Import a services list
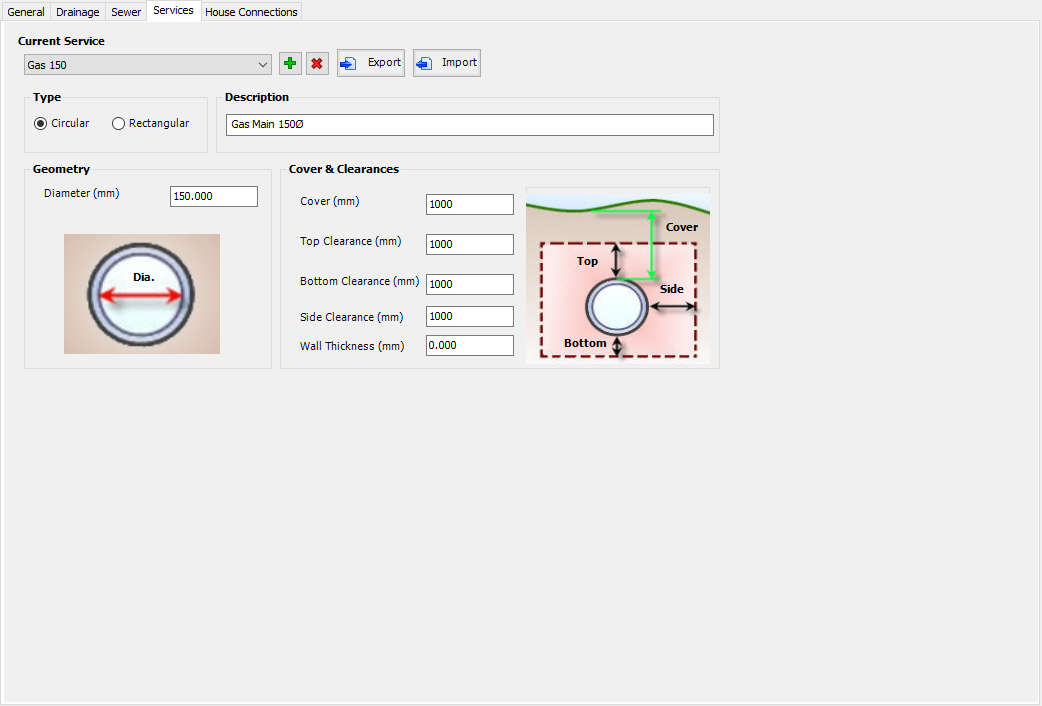Viewport: 1042px width, 706px height. (x=447, y=63)
